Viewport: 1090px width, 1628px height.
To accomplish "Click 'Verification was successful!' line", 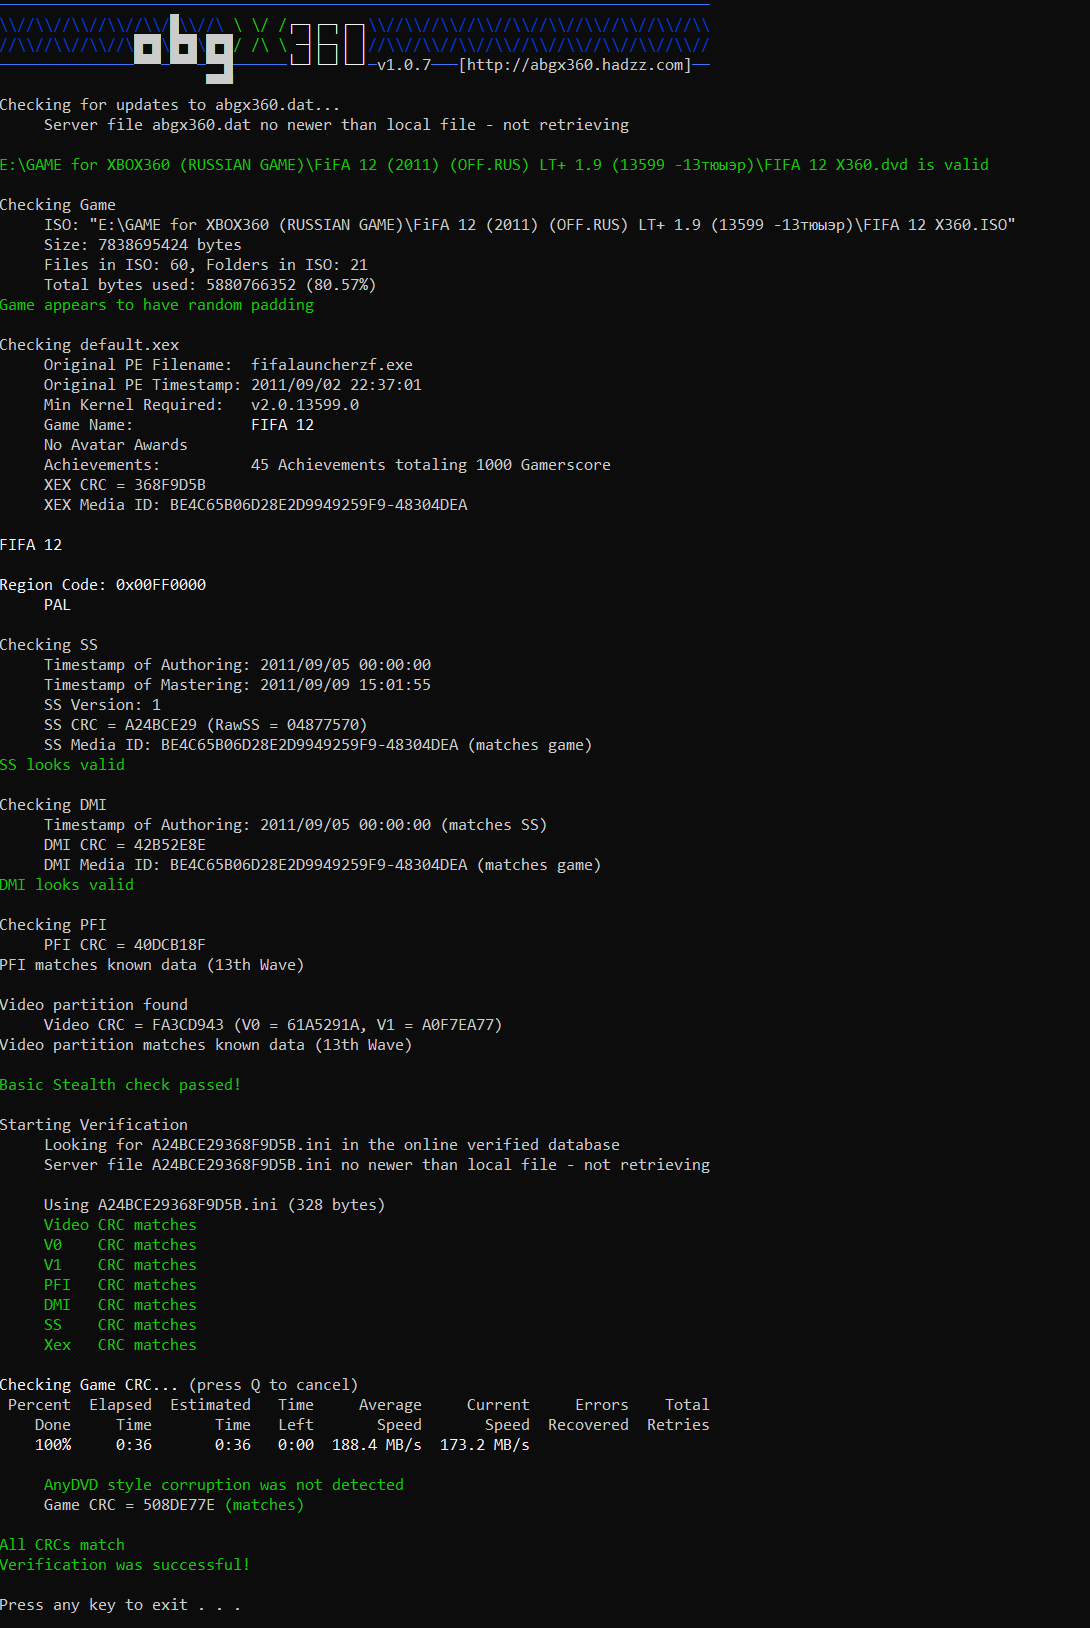I will click(x=125, y=1565).
